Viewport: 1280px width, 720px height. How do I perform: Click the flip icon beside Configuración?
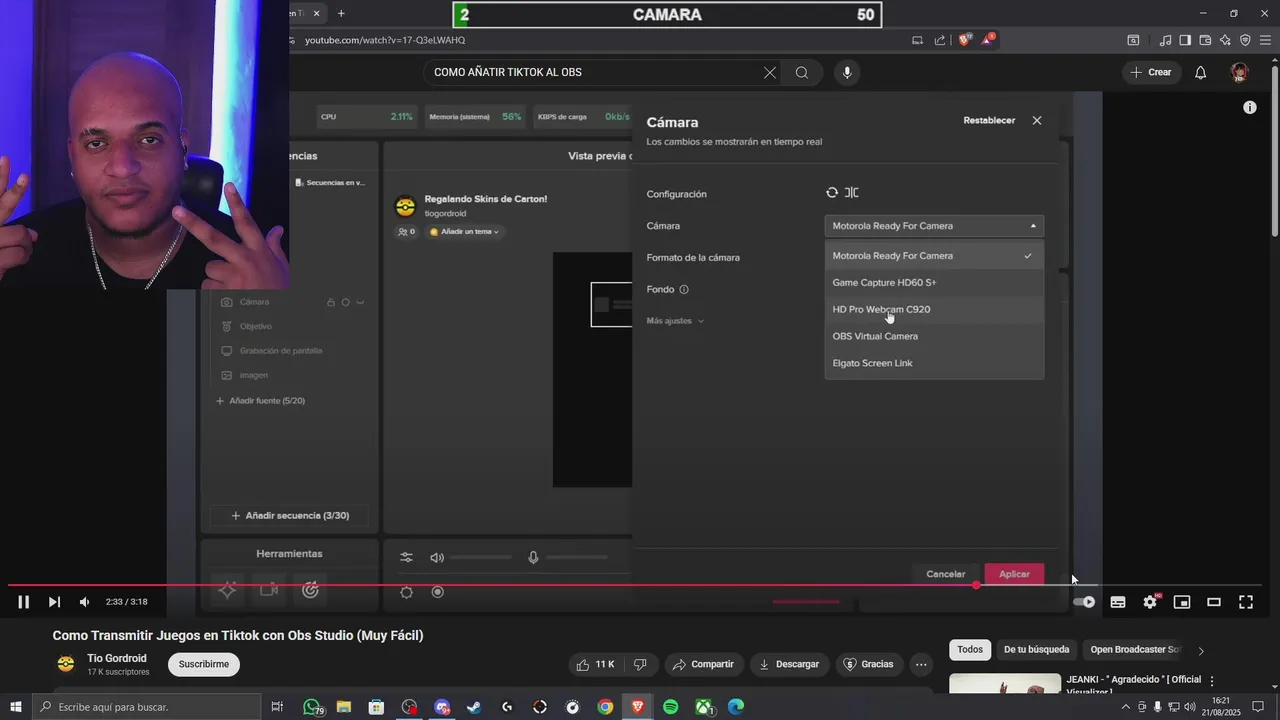(852, 193)
